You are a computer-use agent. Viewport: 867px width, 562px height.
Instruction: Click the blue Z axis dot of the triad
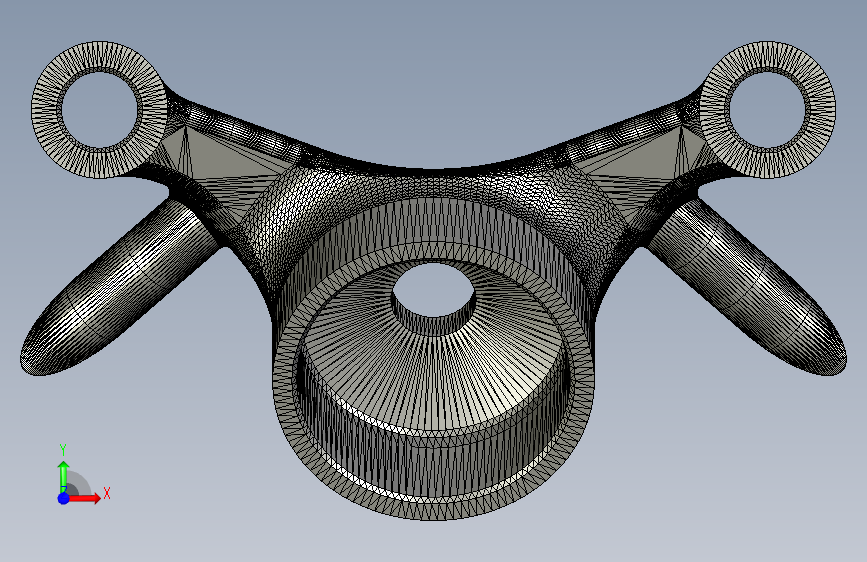click(x=64, y=498)
